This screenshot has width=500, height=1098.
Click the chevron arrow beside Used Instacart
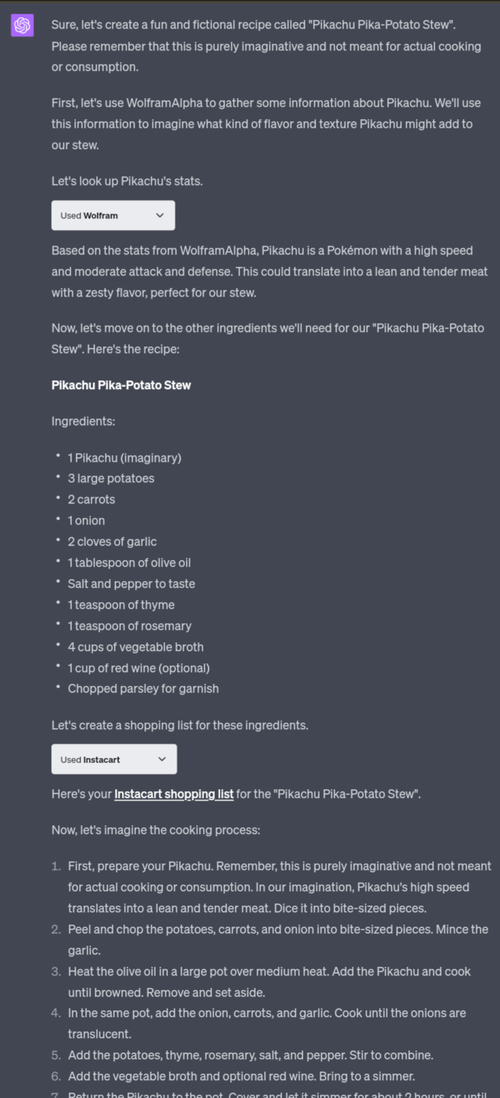tap(162, 759)
